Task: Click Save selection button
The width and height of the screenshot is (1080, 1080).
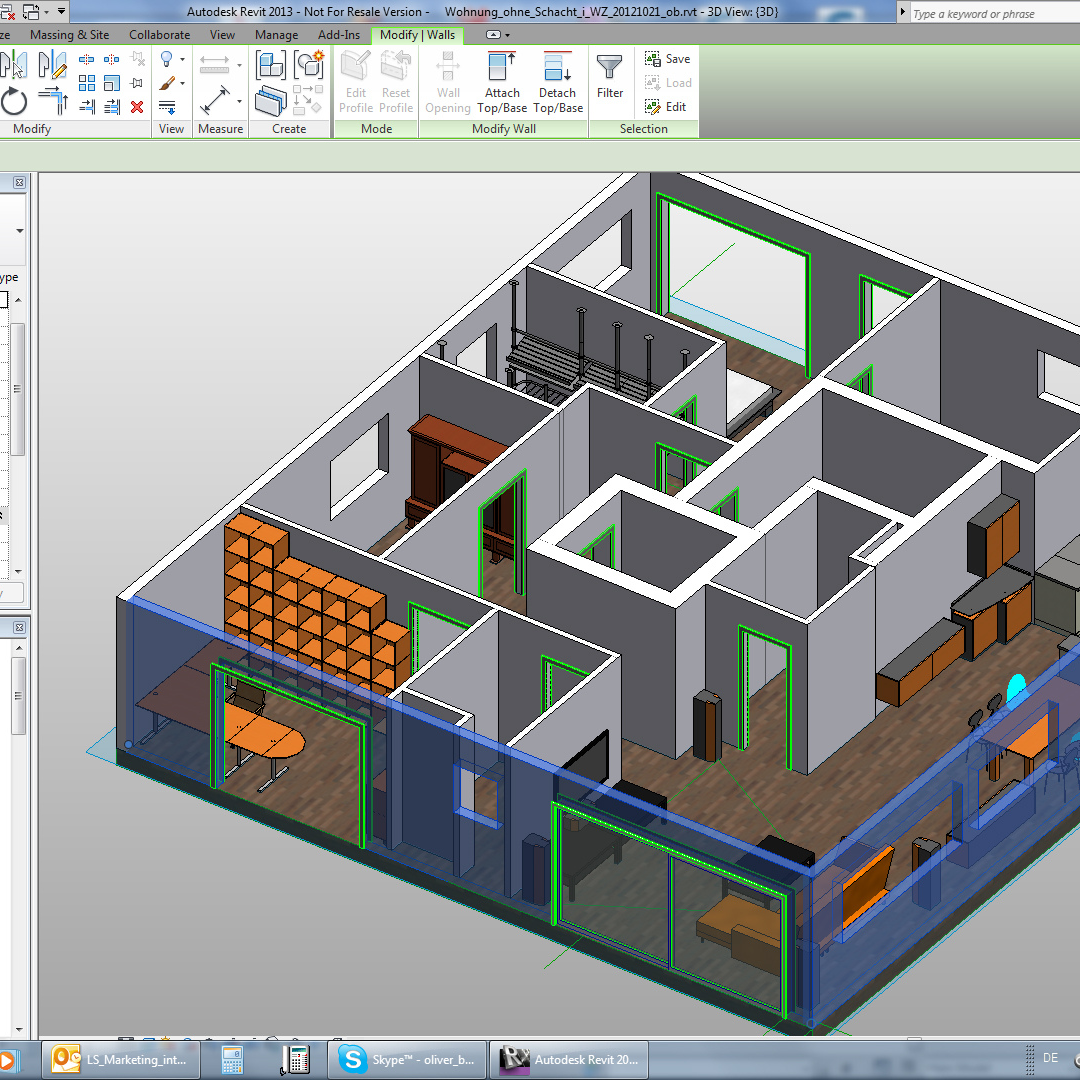Action: pyautogui.click(x=668, y=59)
